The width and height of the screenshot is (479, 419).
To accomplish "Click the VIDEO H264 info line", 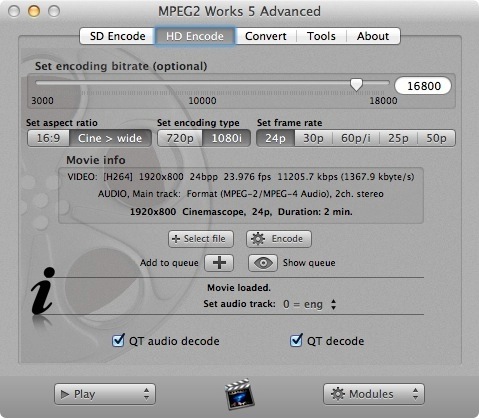I will tap(241, 177).
